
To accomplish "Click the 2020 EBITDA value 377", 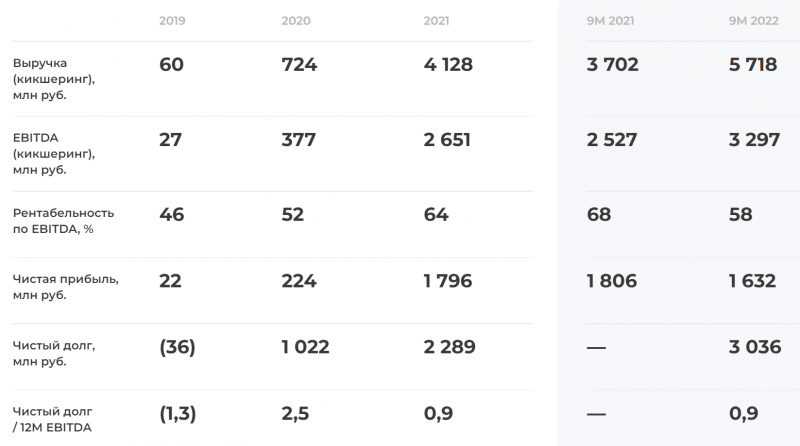I will click(298, 140).
